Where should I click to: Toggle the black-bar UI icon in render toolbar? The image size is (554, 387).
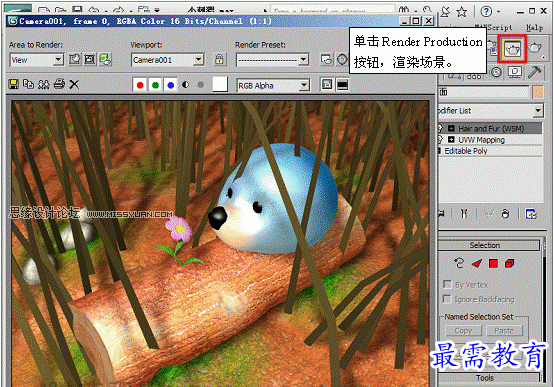(342, 84)
